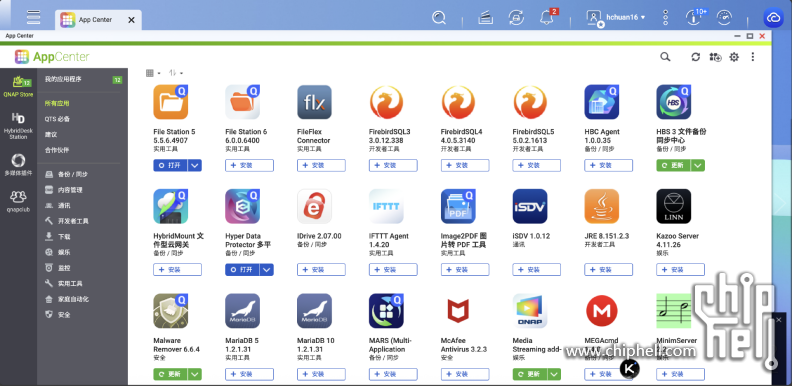Refresh the App Center app list
The image size is (792, 386).
pos(696,57)
